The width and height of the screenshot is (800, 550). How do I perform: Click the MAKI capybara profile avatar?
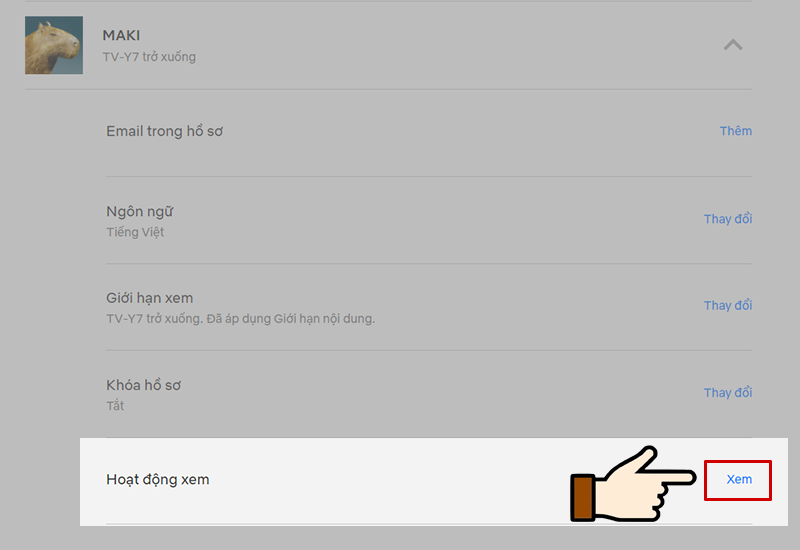pyautogui.click(x=54, y=45)
